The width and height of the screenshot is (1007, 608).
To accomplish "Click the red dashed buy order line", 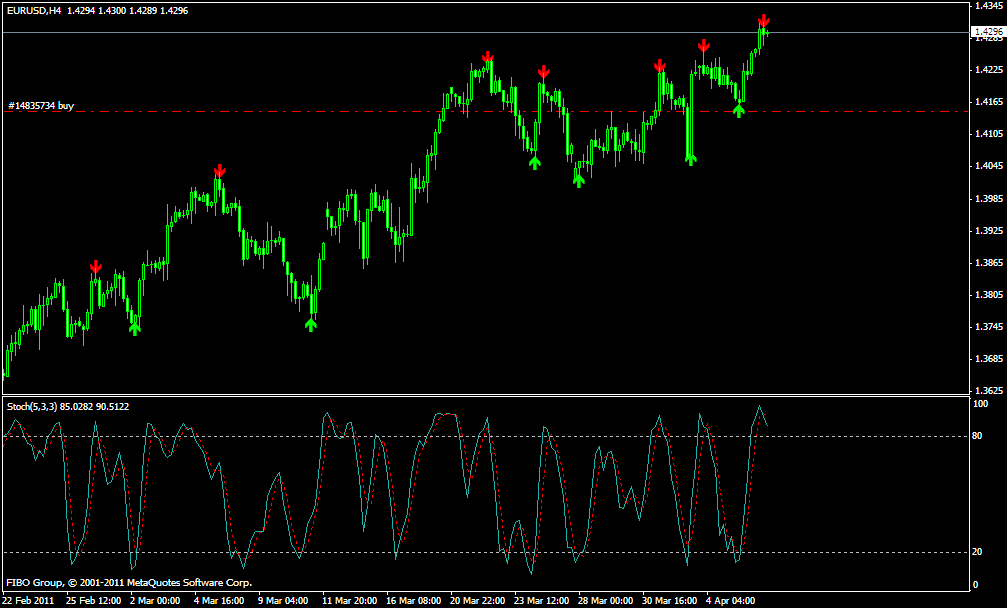I will click(x=486, y=112).
